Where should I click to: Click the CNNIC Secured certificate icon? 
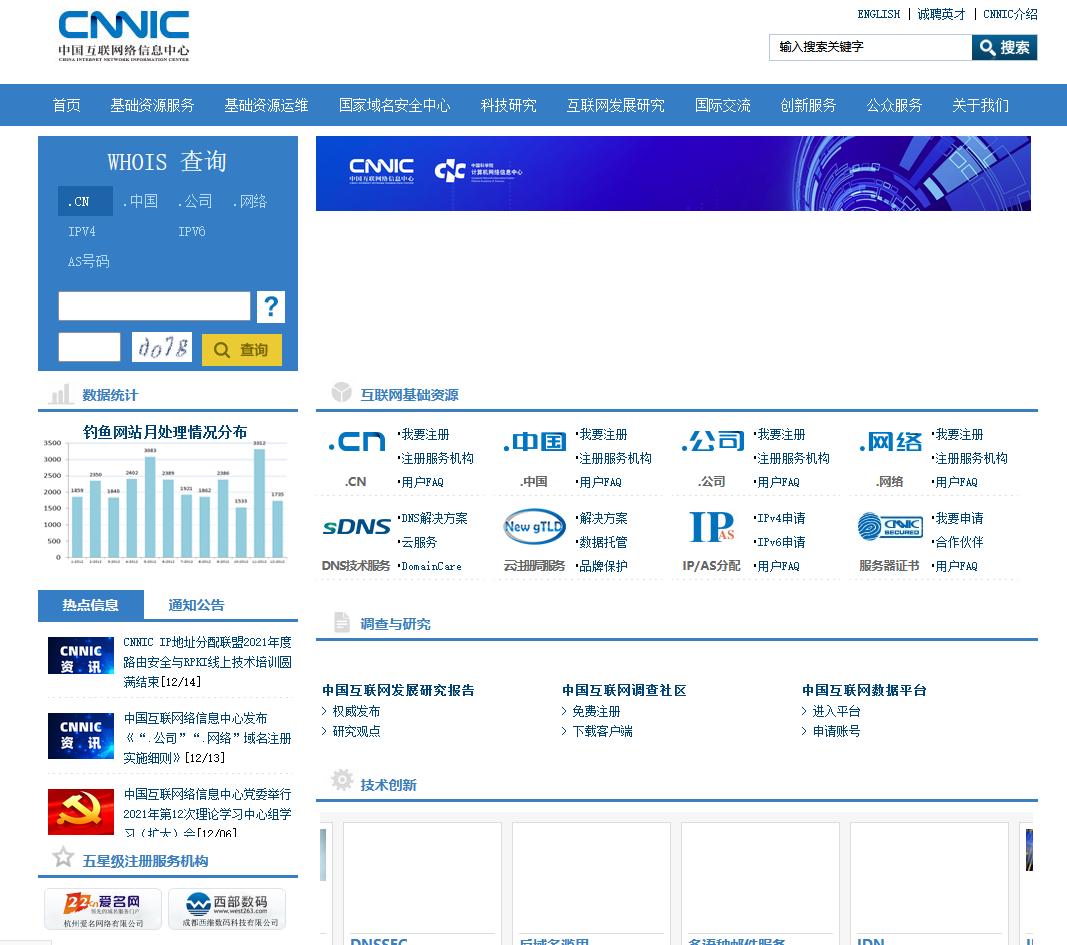click(x=889, y=526)
